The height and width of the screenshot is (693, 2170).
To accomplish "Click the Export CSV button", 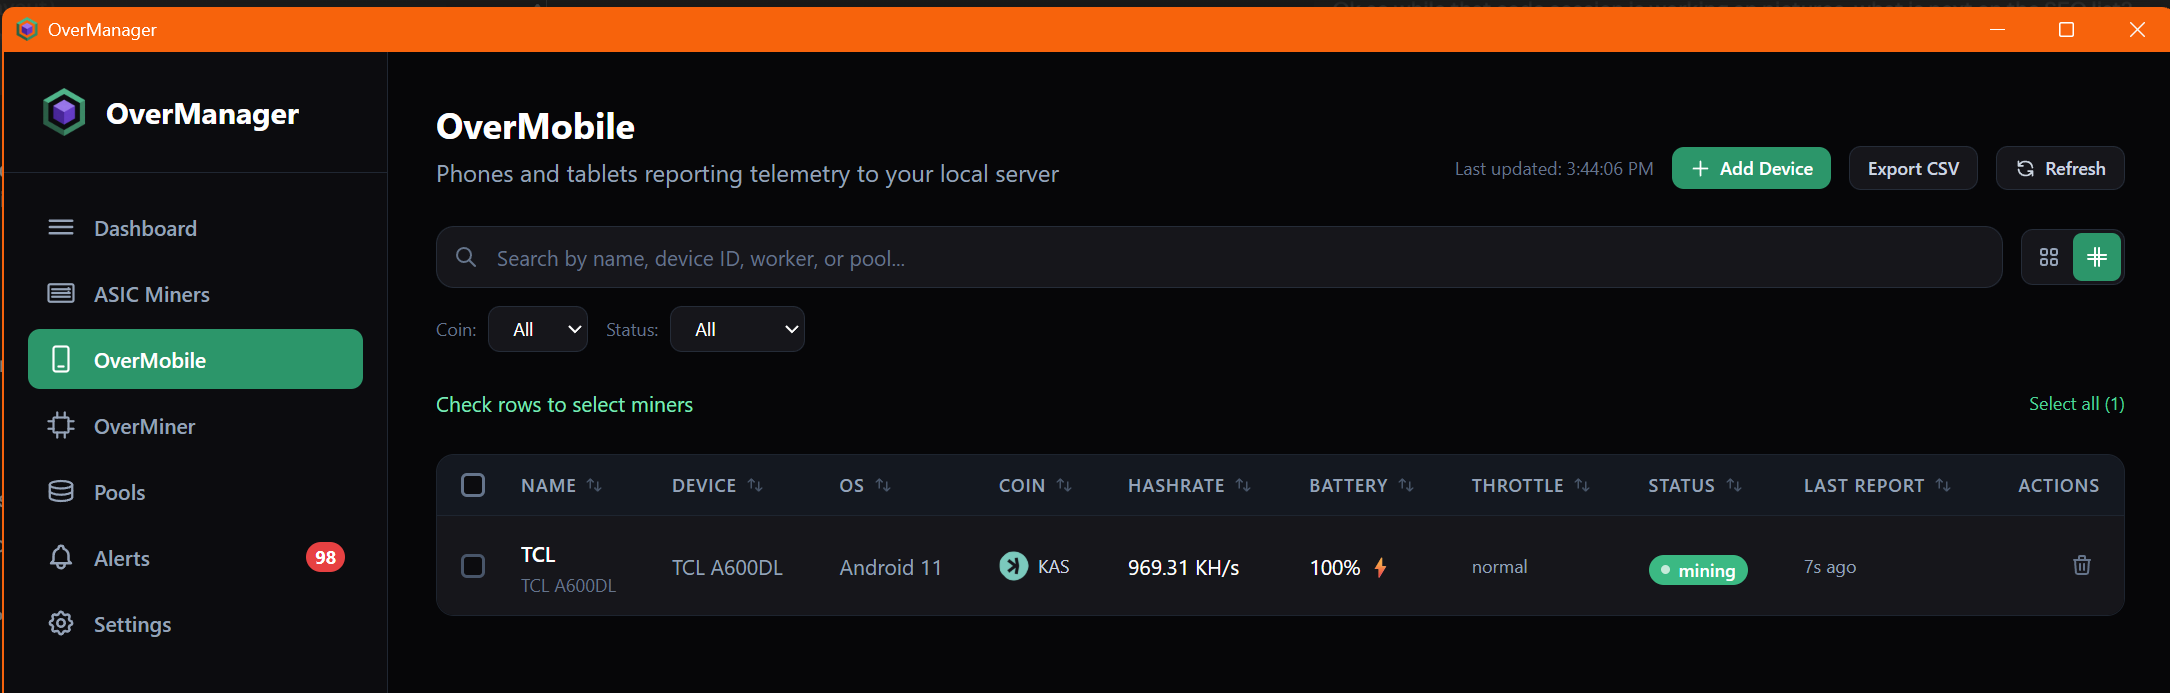I will pos(1913,168).
